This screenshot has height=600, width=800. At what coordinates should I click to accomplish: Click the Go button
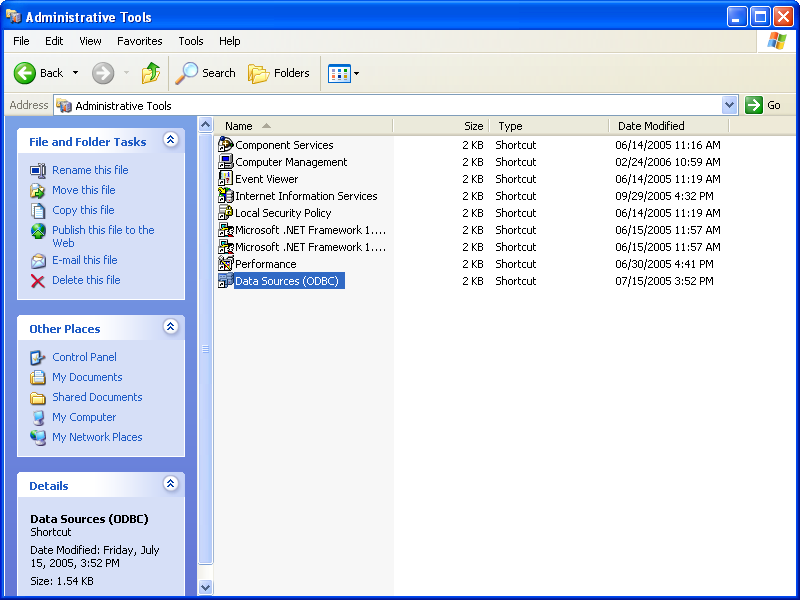[763, 105]
